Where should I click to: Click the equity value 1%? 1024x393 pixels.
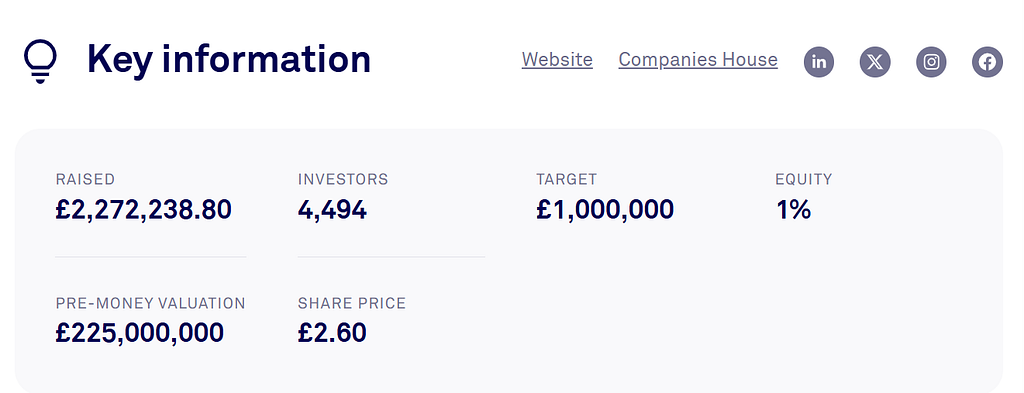point(793,210)
